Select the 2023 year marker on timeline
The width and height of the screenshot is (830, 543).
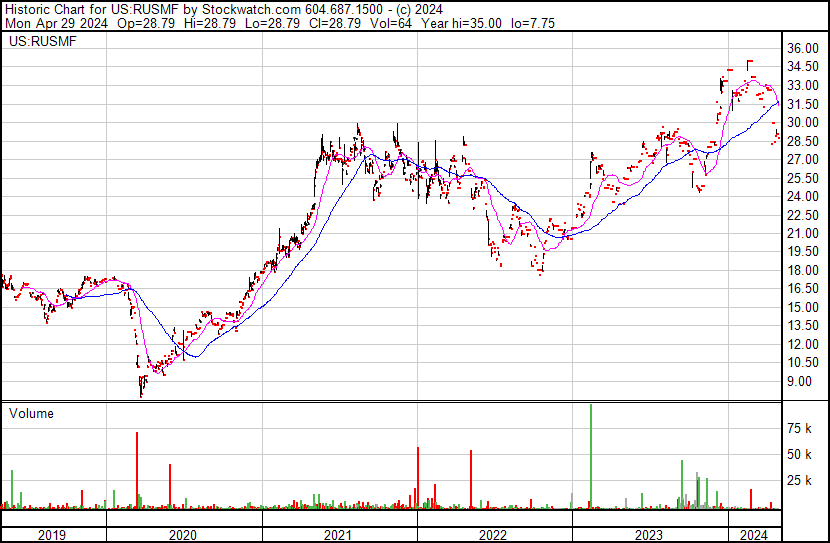[649, 535]
